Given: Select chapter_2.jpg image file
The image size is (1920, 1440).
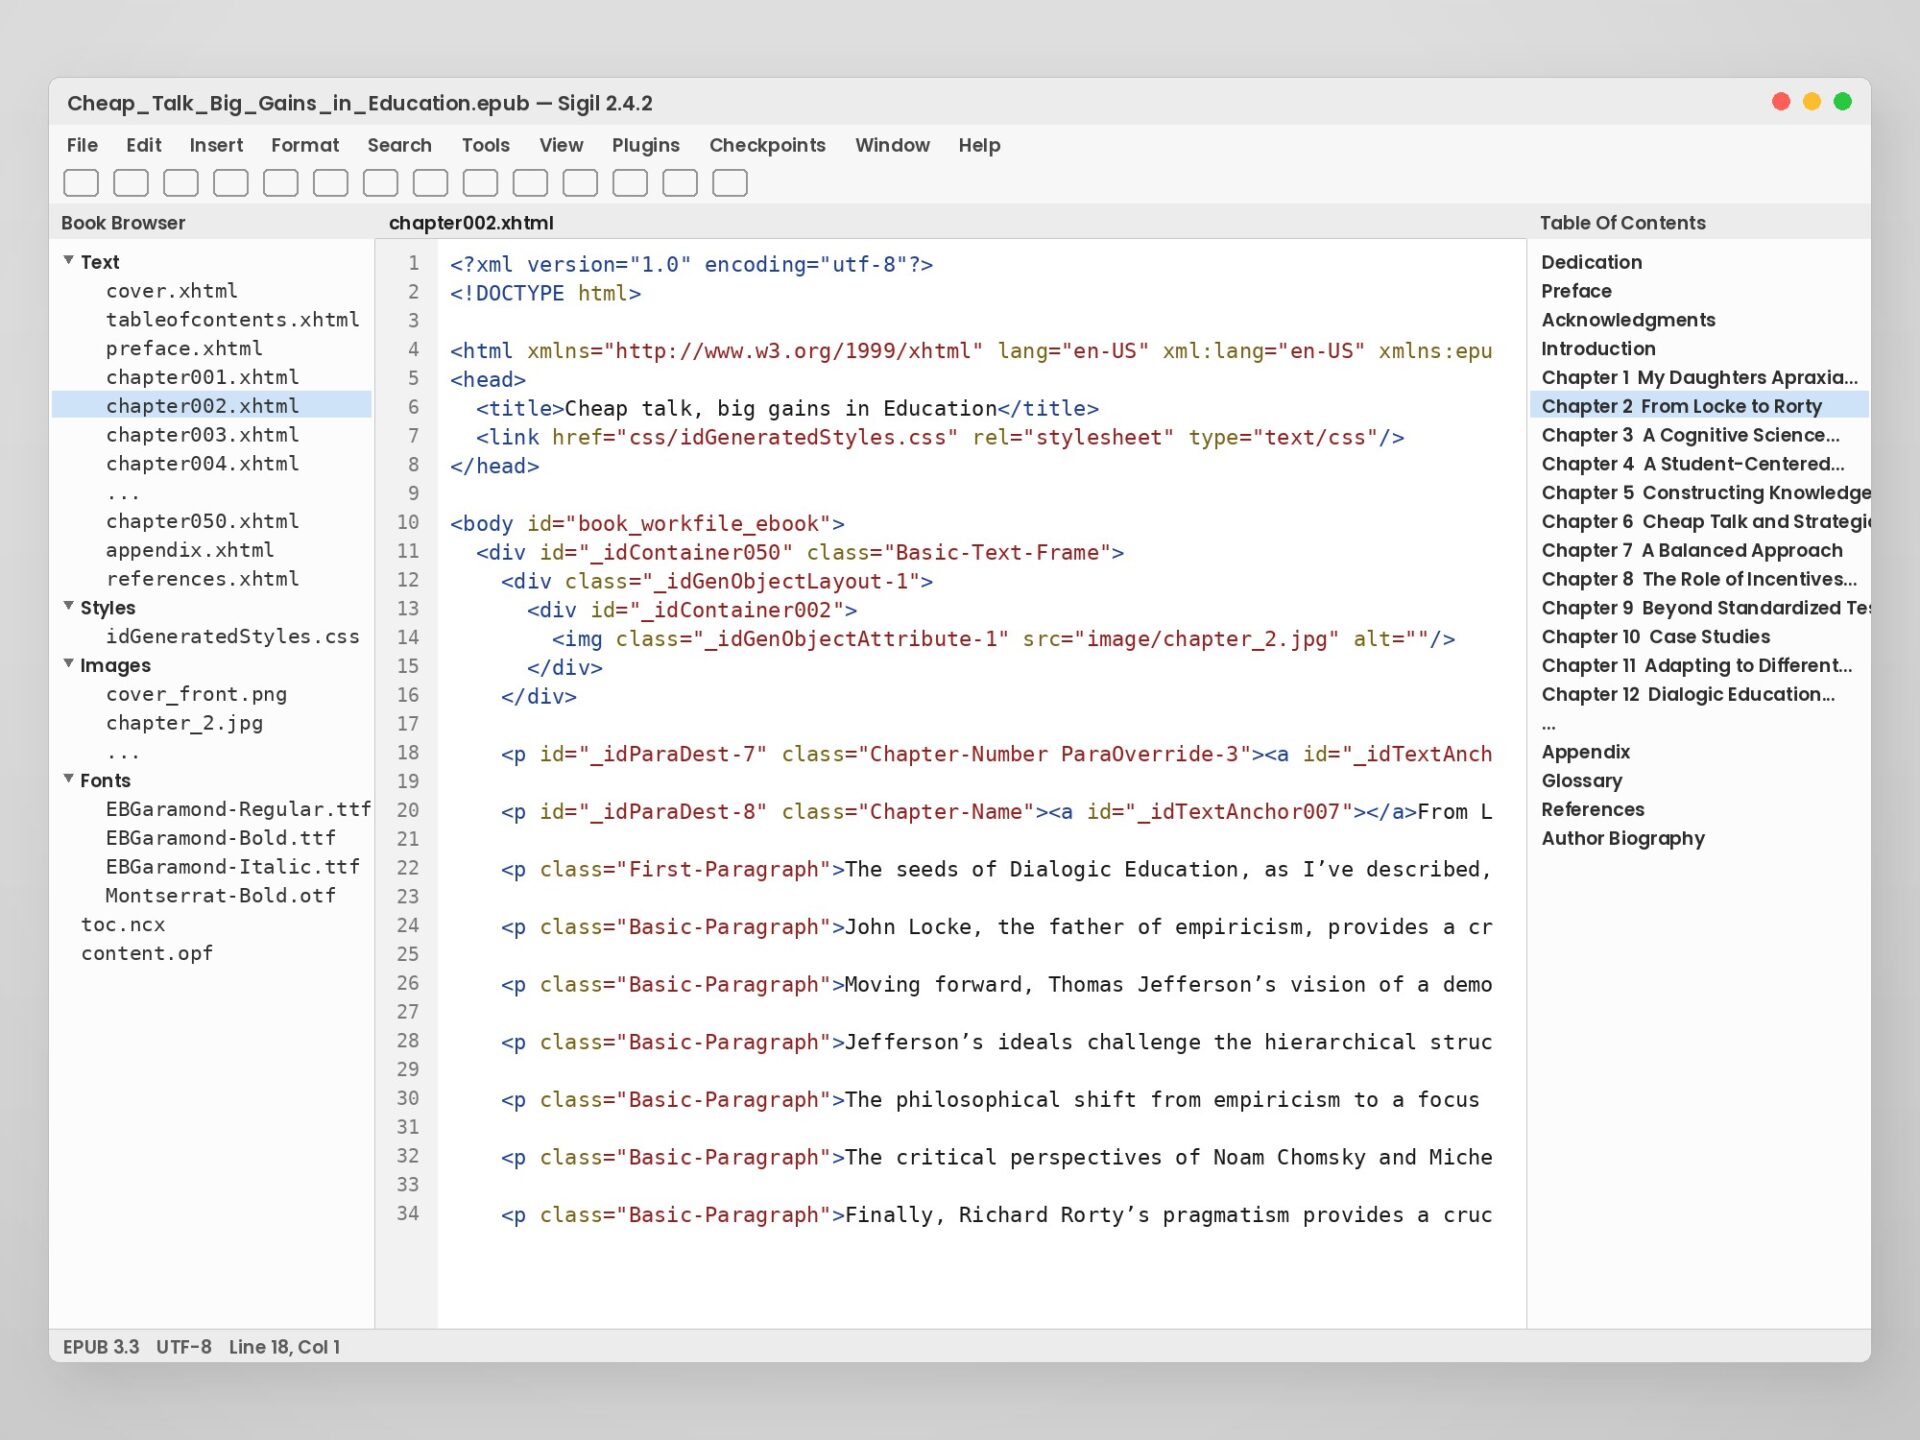Looking at the screenshot, I should pyautogui.click(x=184, y=724).
